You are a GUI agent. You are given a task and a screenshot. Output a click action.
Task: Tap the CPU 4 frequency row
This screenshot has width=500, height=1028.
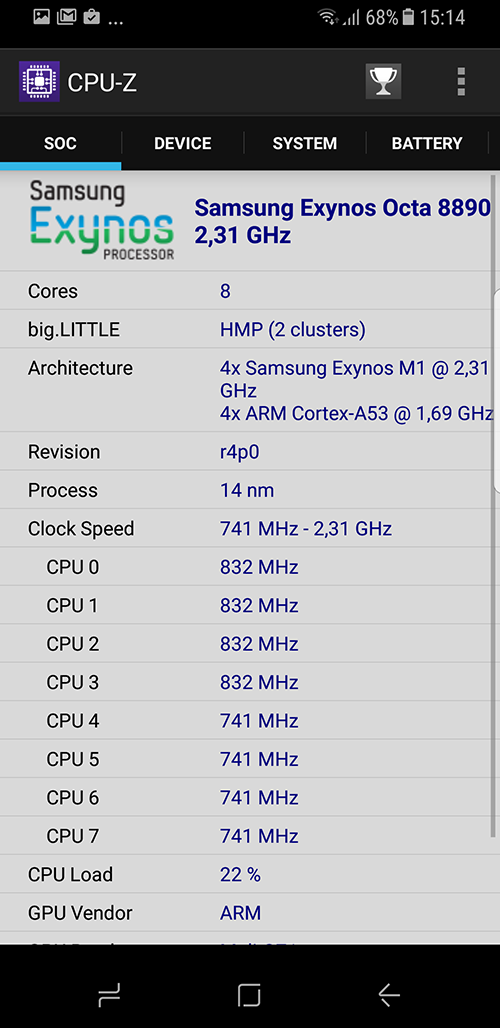(x=246, y=721)
